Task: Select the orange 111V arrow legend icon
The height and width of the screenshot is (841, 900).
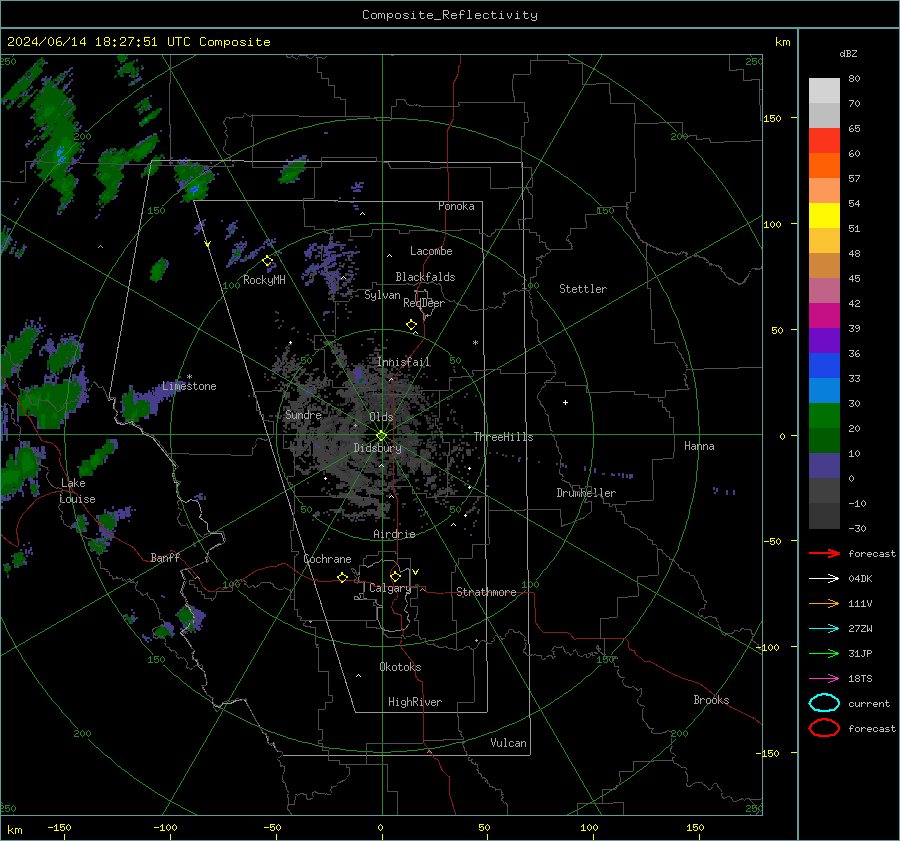Action: (x=824, y=603)
